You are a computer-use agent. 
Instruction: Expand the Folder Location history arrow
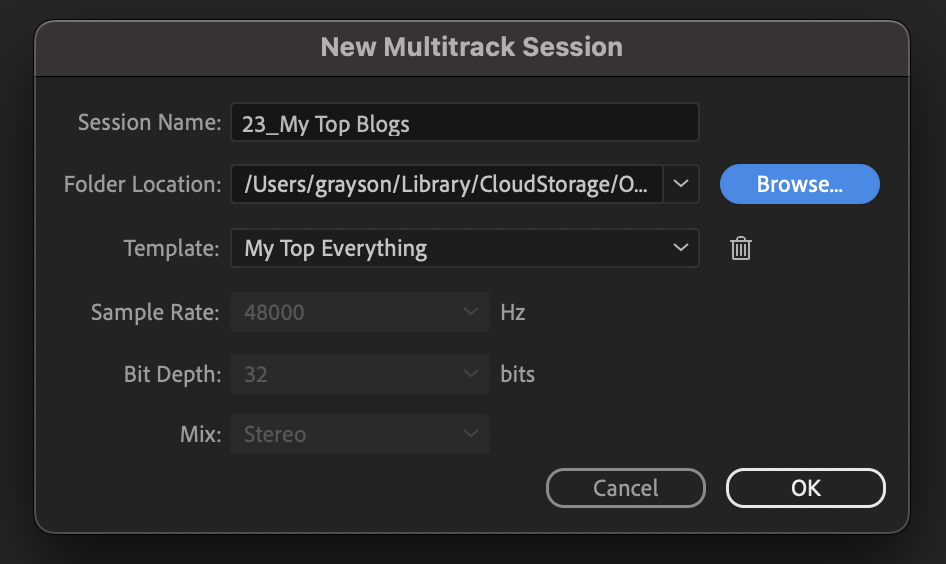pyautogui.click(x=680, y=185)
